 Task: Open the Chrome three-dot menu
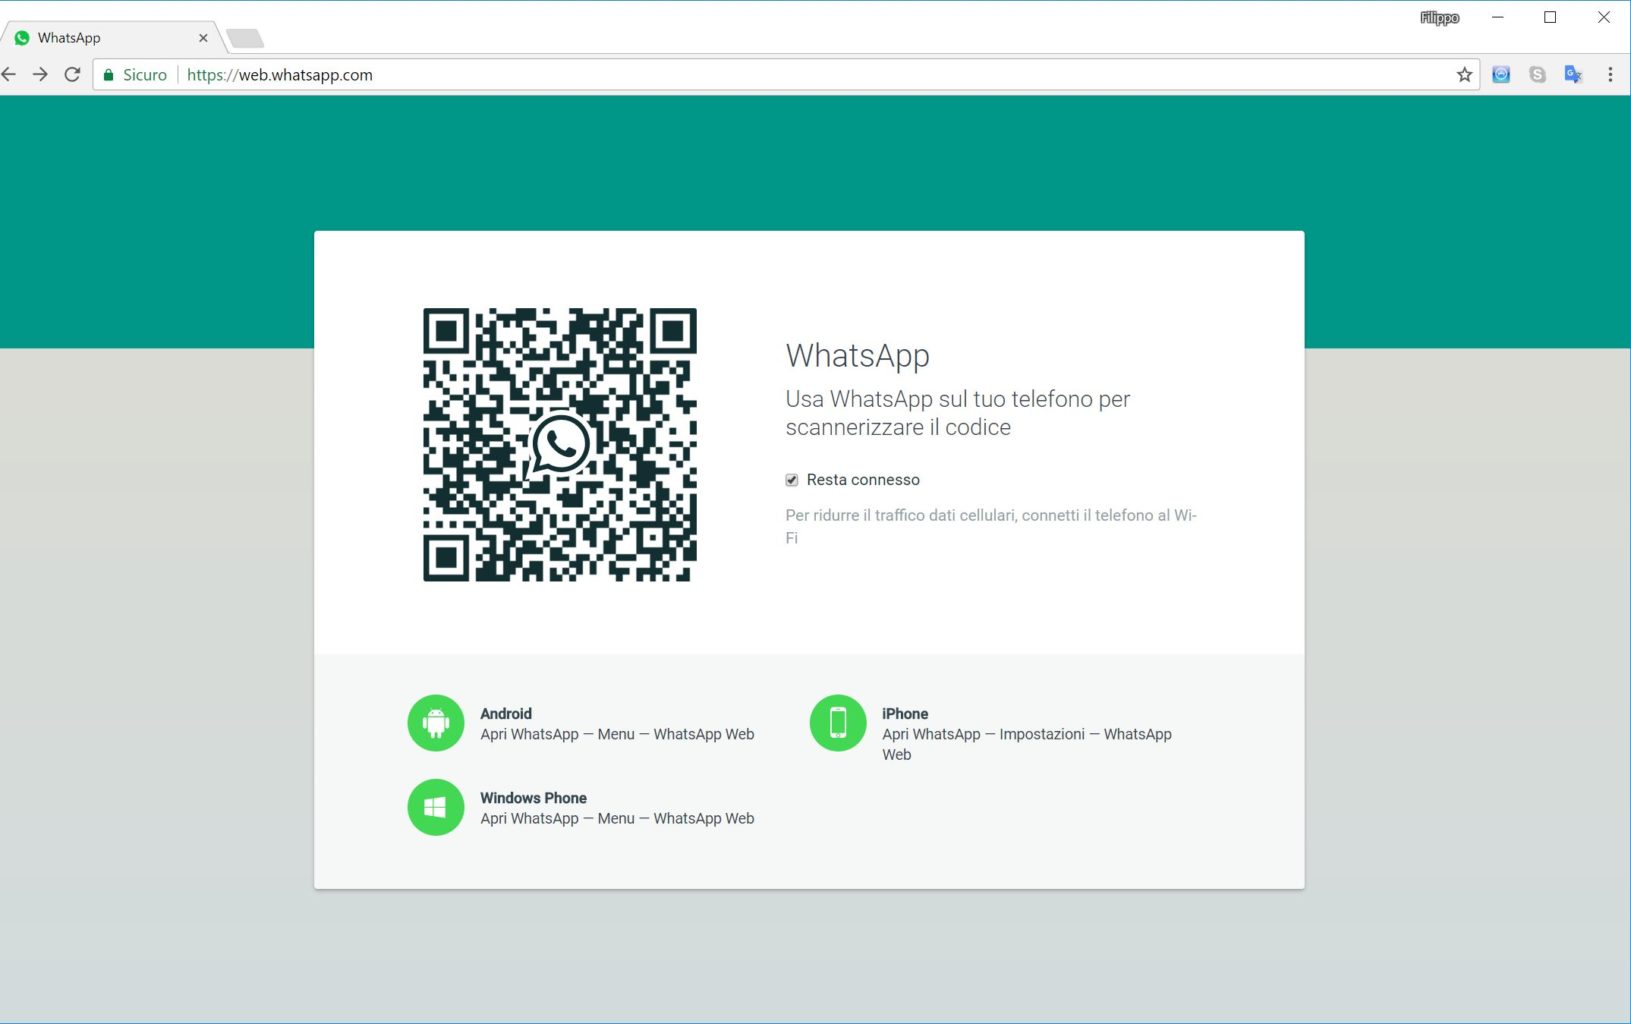pyautogui.click(x=1610, y=75)
